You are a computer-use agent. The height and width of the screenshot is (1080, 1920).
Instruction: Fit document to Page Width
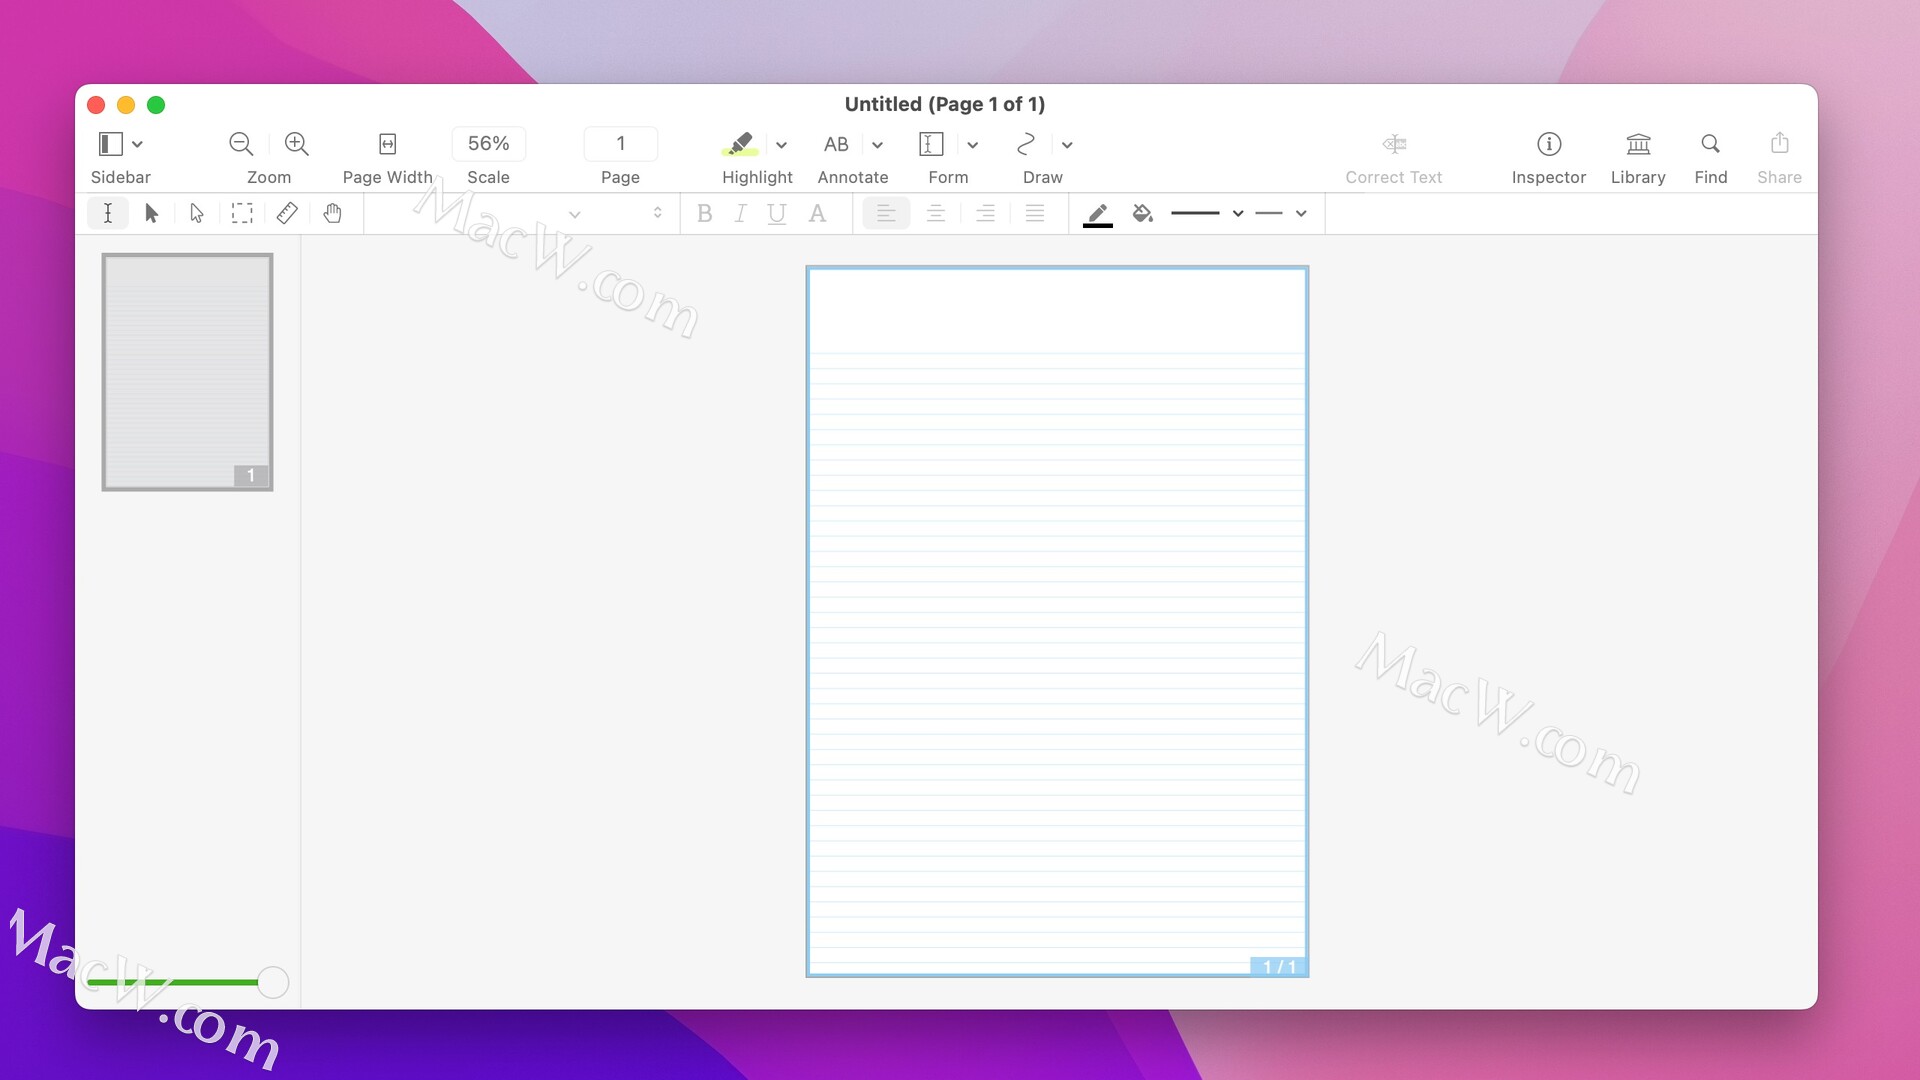click(388, 144)
